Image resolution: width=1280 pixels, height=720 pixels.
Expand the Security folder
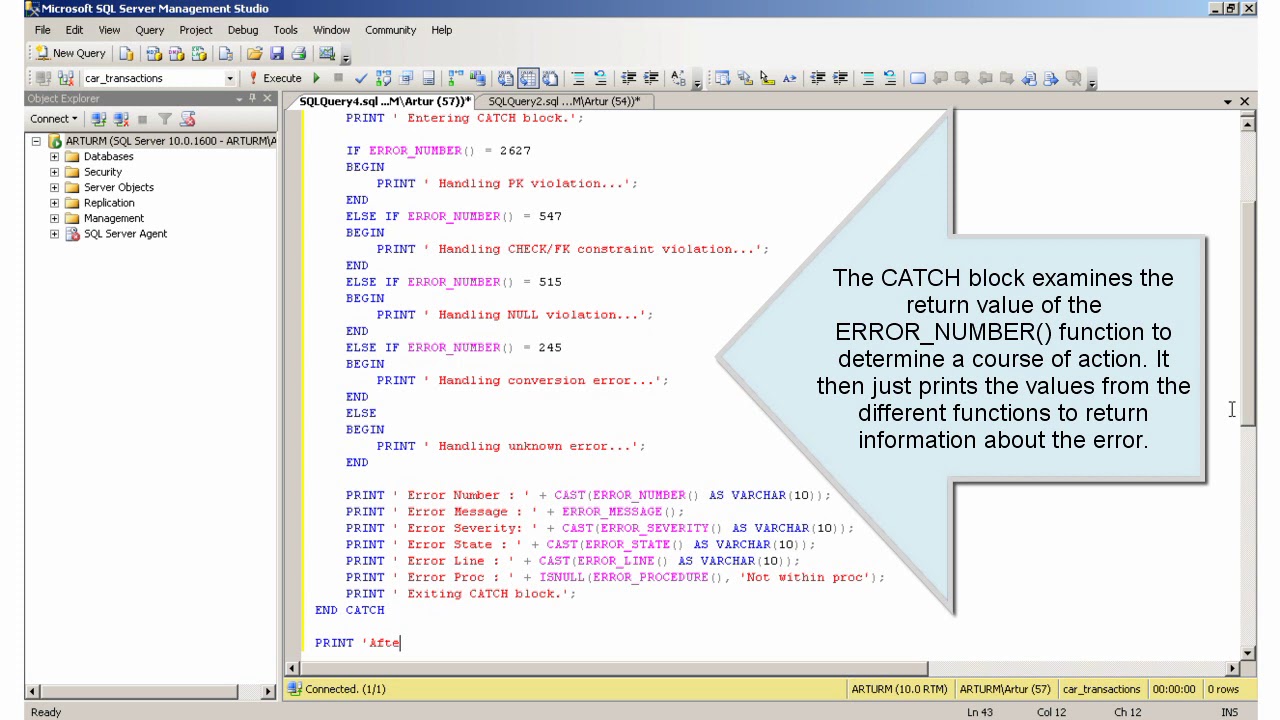coord(54,172)
